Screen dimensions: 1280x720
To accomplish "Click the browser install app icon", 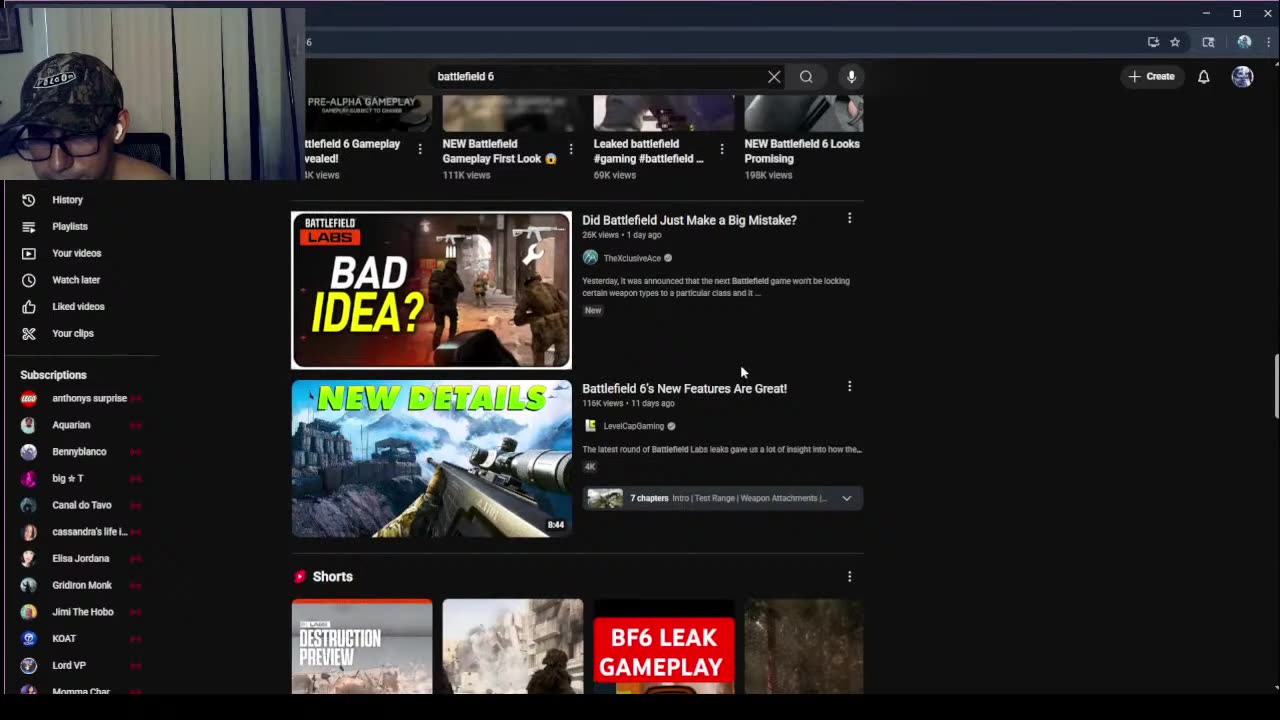I will 1153,42.
